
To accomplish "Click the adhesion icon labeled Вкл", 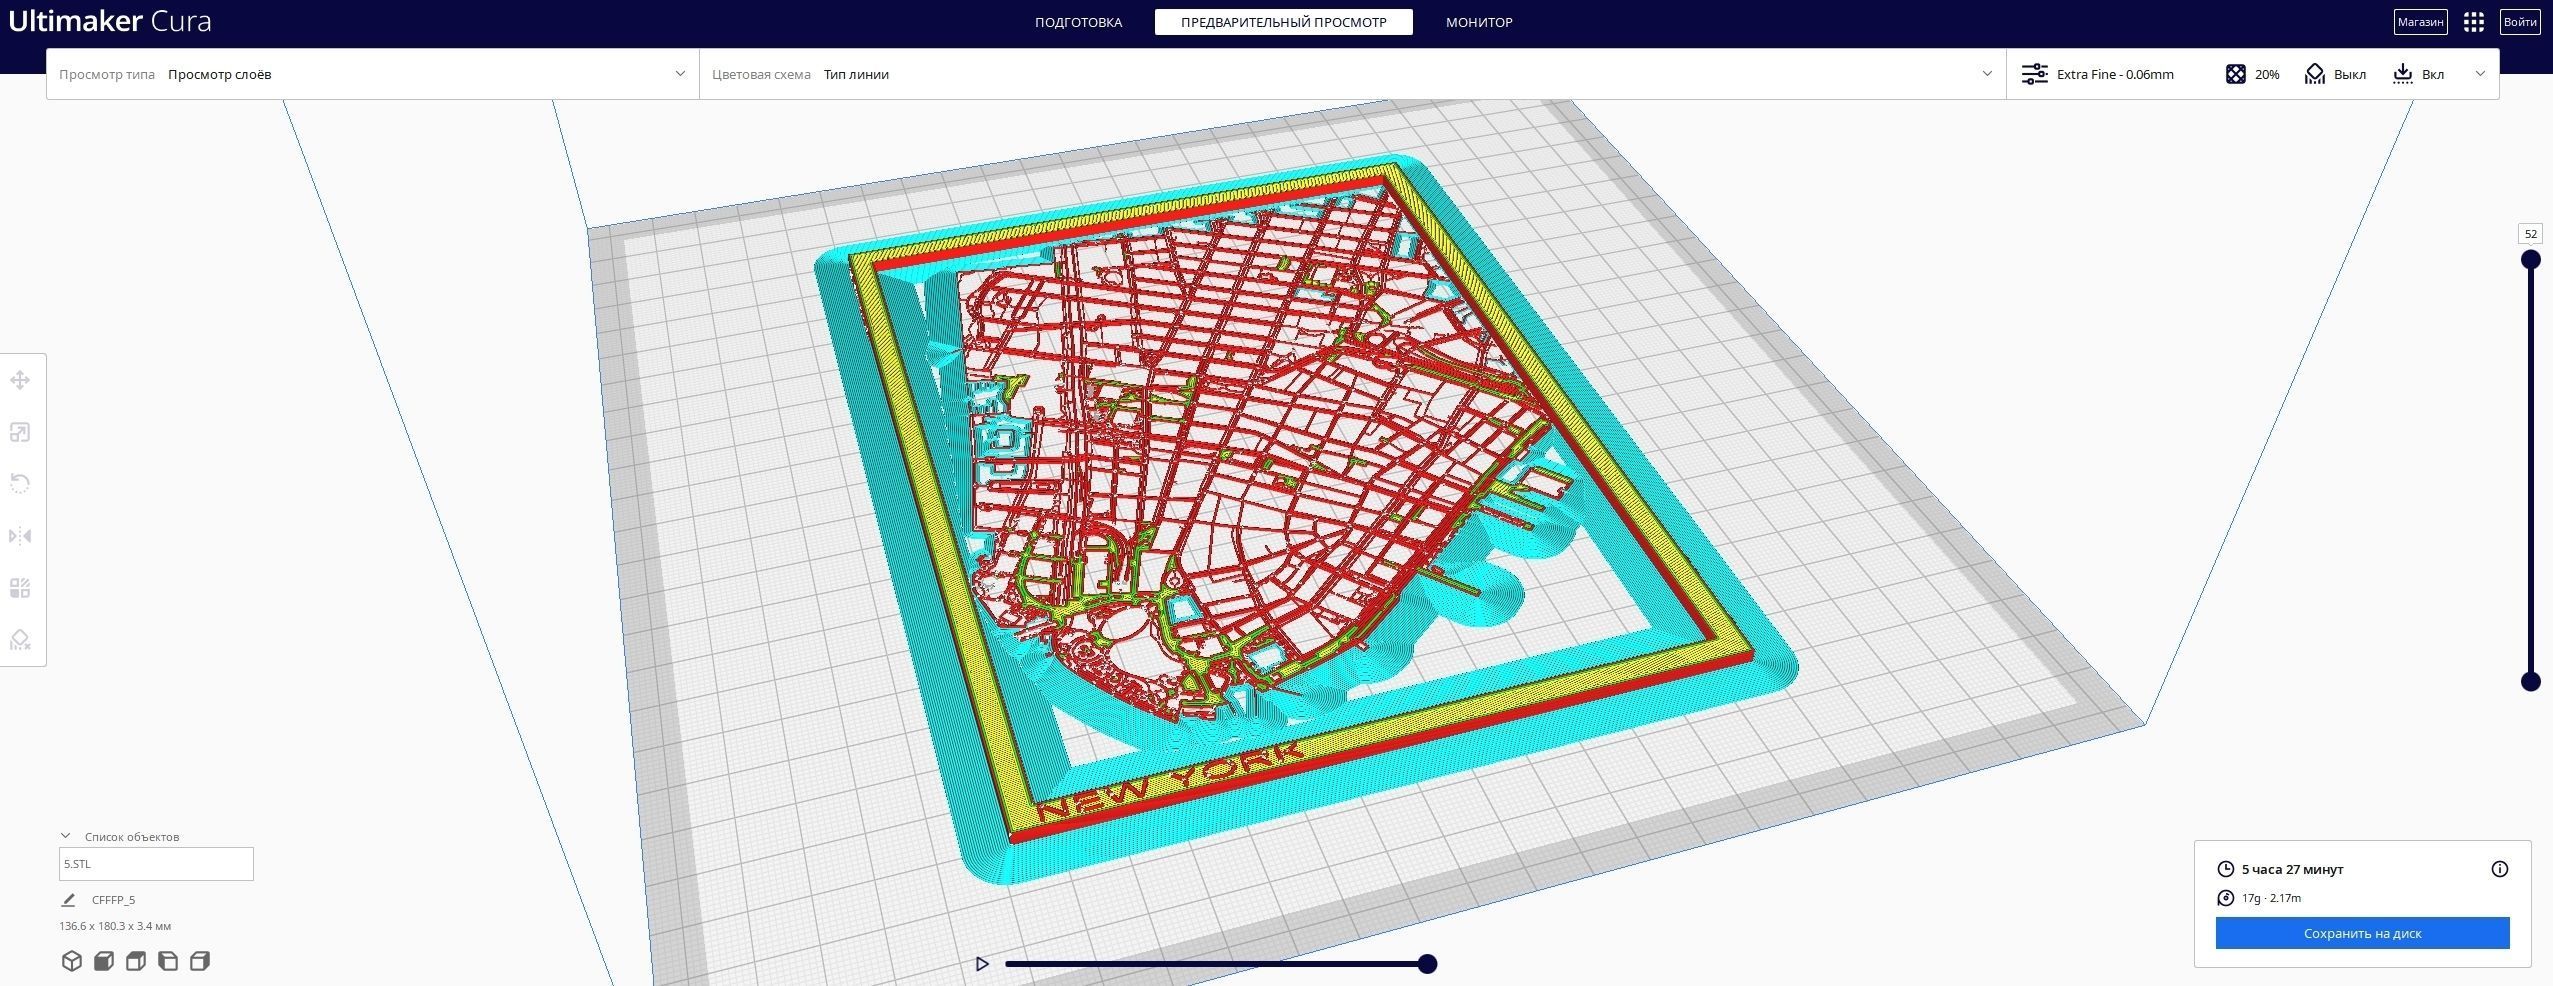I will click(2403, 74).
